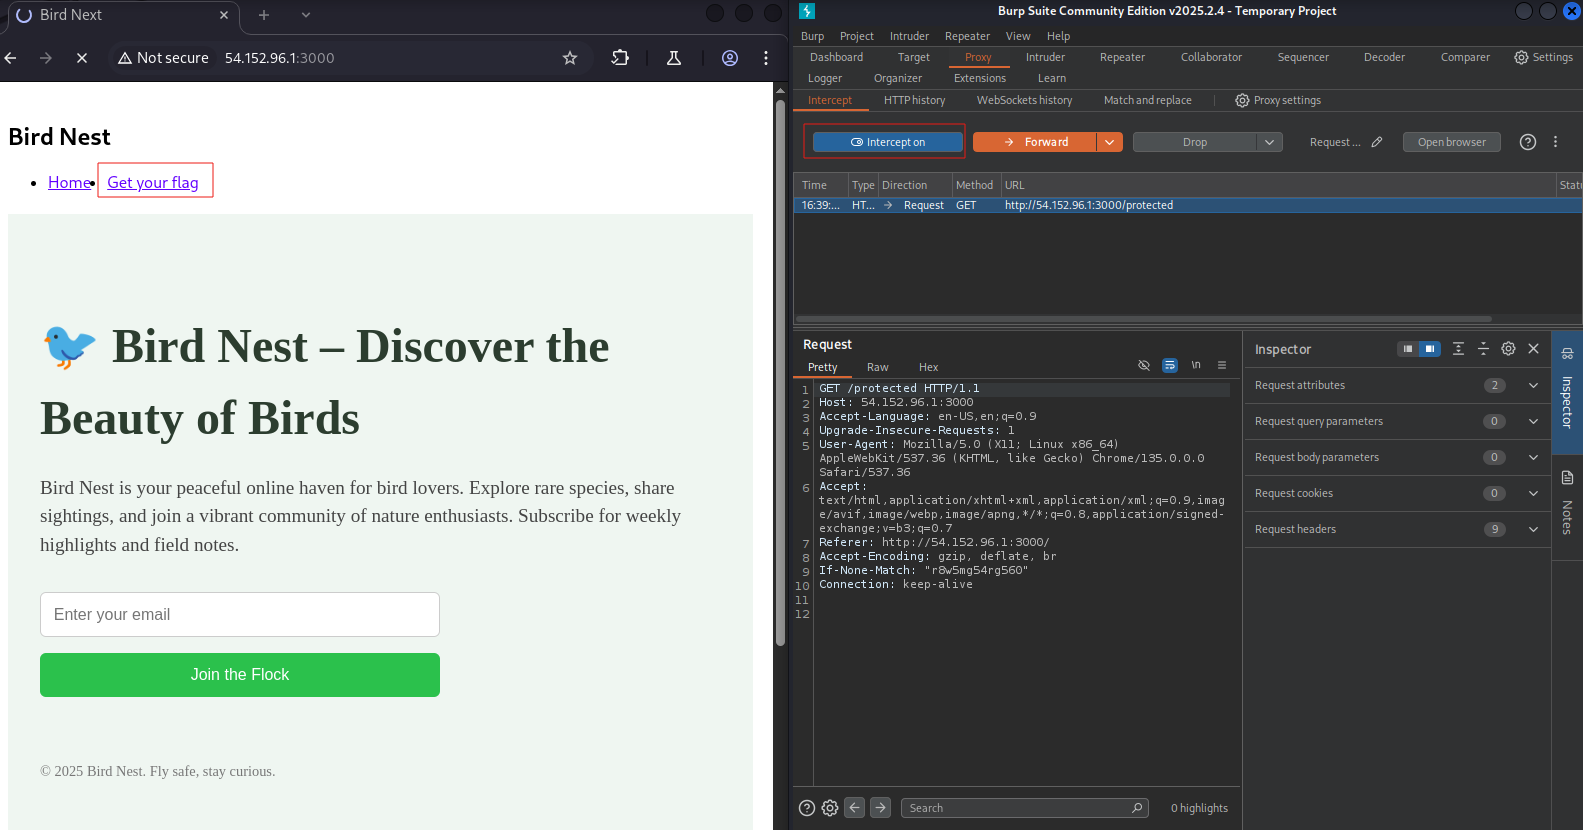
Task: Expand all Inspector sections icon
Action: click(x=1458, y=349)
